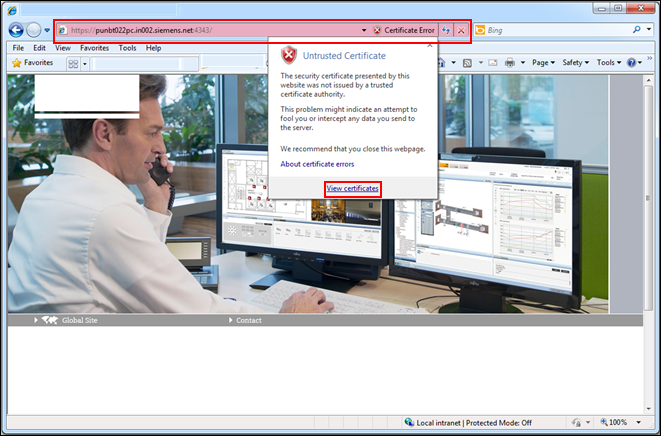Expand the Safety dropdown menu

click(575, 63)
